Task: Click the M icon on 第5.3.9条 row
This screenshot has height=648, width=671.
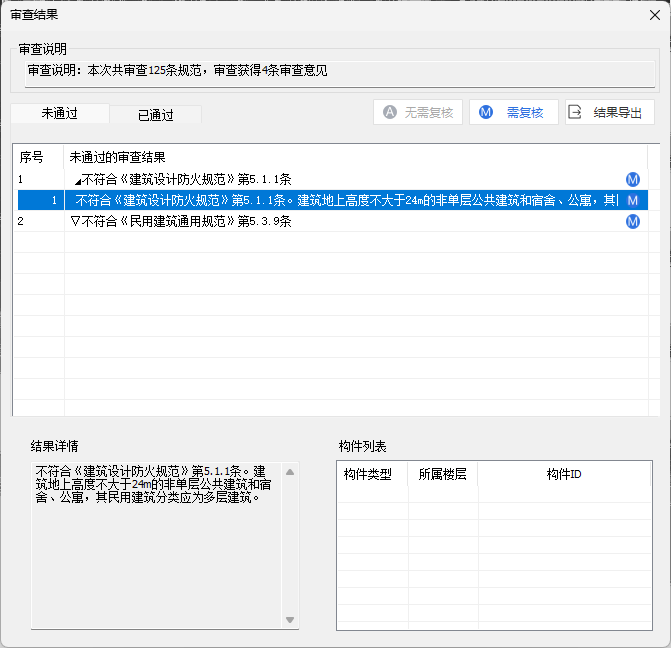Action: pyautogui.click(x=632, y=221)
